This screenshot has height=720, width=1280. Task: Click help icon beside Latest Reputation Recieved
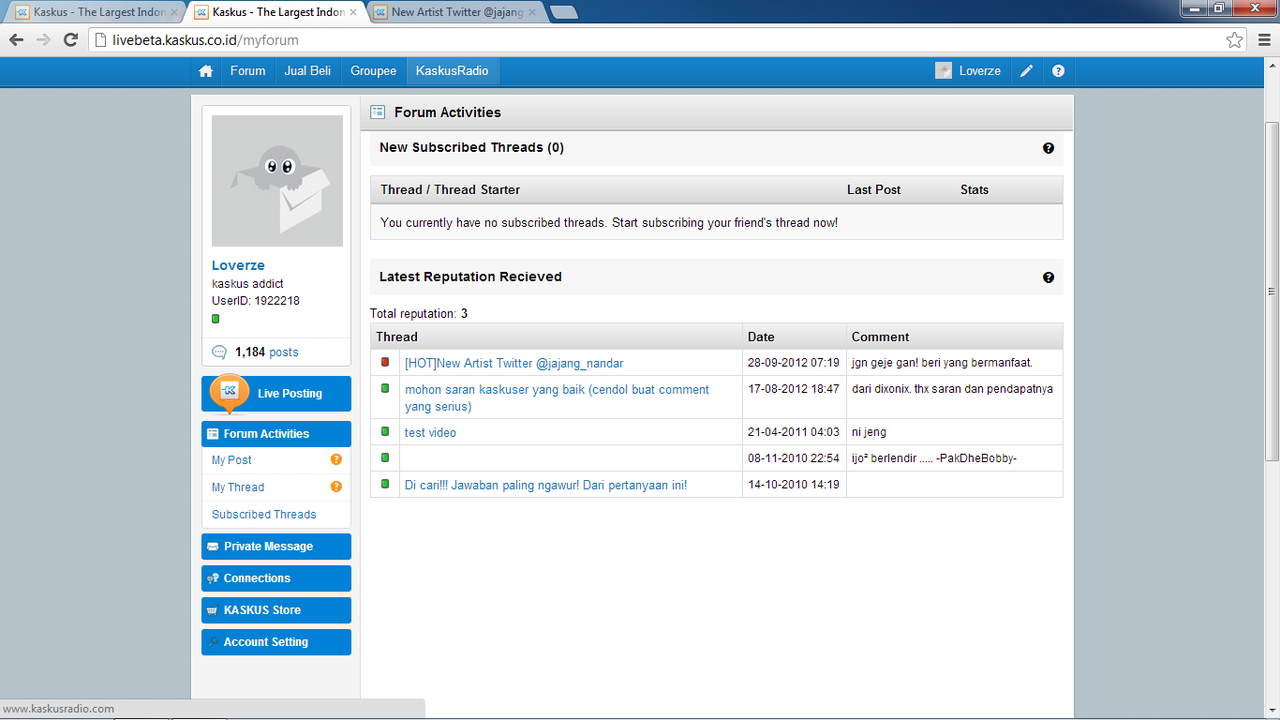tap(1048, 277)
